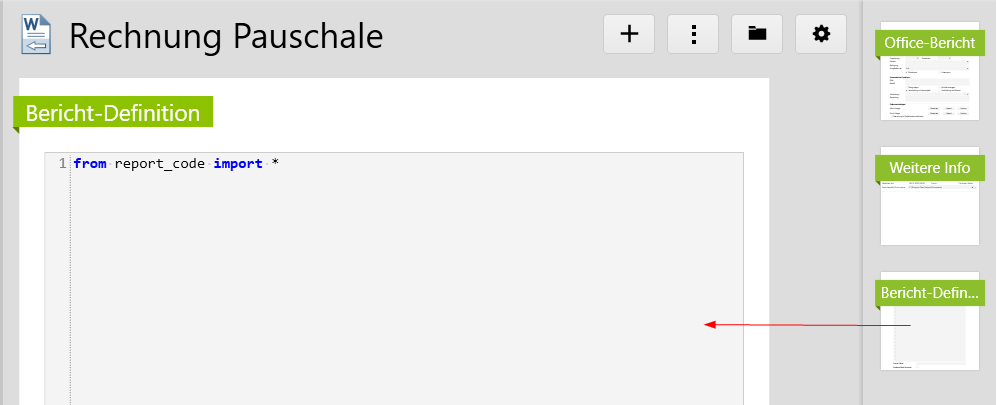Select the Office-Bericht section label
Image resolution: width=997 pixels, height=405 pixels.
click(x=930, y=43)
